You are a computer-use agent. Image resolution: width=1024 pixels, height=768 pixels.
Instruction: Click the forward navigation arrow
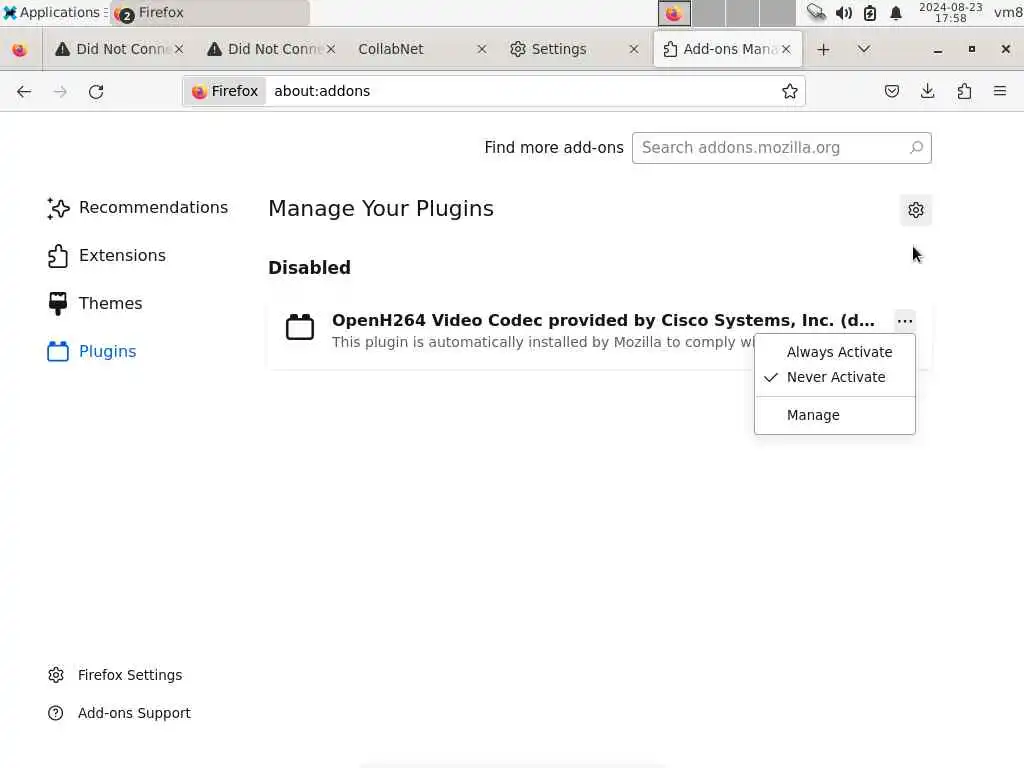tap(60, 91)
